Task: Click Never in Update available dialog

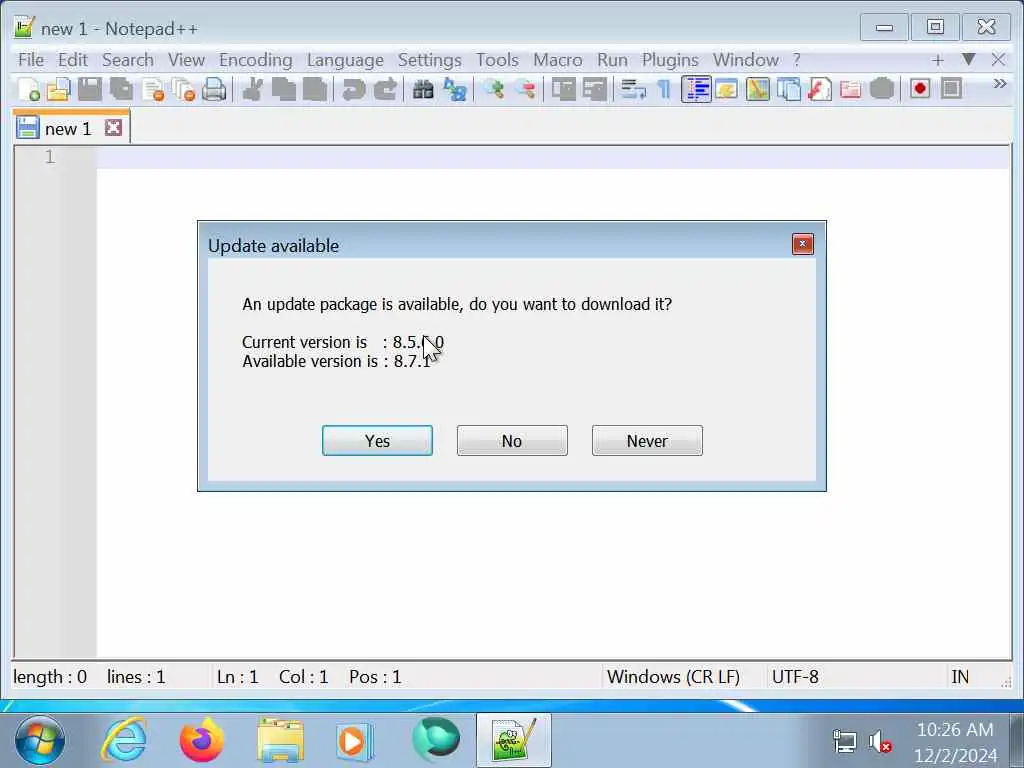Action: point(647,441)
